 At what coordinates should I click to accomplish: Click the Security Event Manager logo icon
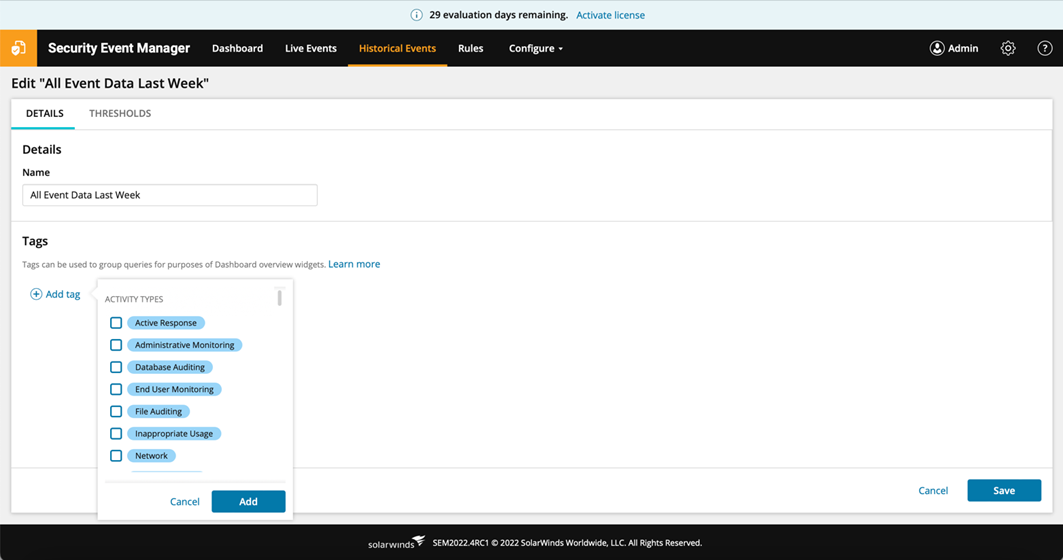(18, 48)
